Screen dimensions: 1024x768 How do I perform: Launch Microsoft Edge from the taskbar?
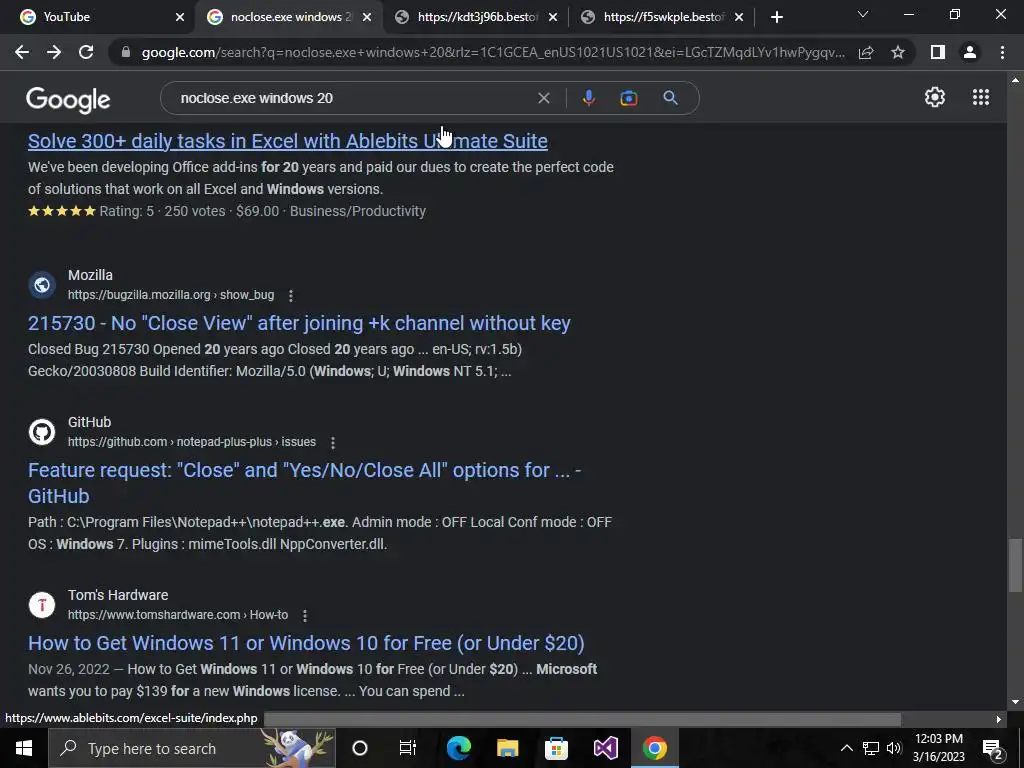click(458, 748)
